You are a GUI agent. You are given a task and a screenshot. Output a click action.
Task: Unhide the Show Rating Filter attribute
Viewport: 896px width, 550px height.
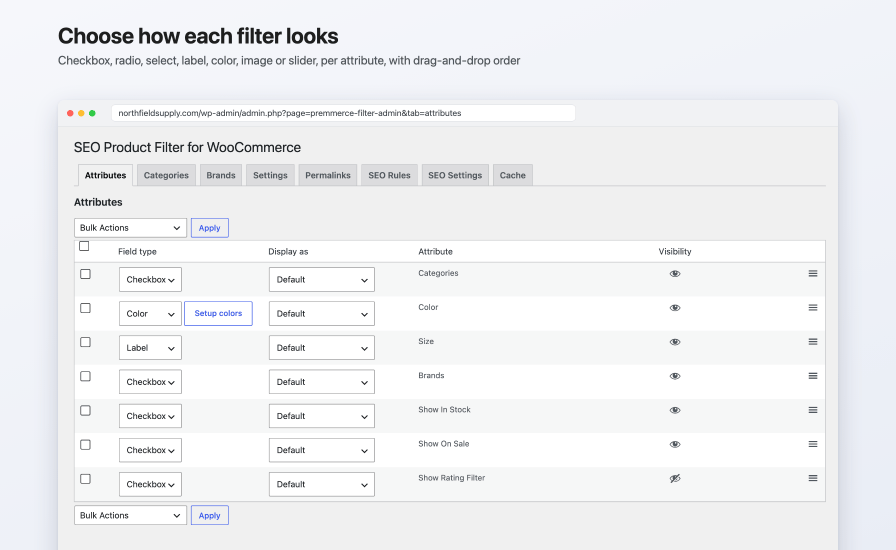pos(675,479)
